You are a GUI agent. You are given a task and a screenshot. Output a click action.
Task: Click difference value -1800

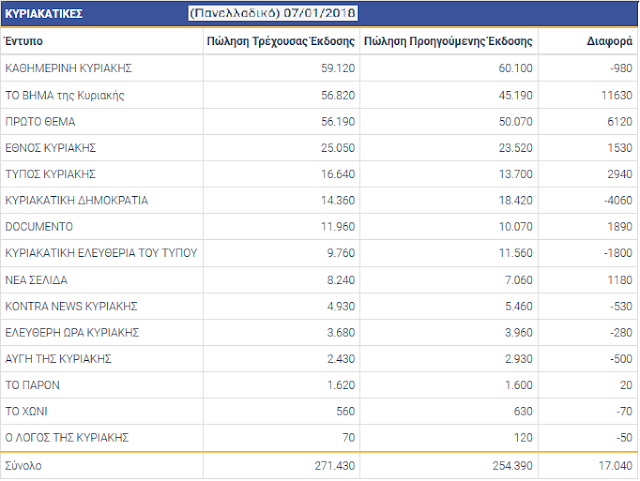(618, 253)
